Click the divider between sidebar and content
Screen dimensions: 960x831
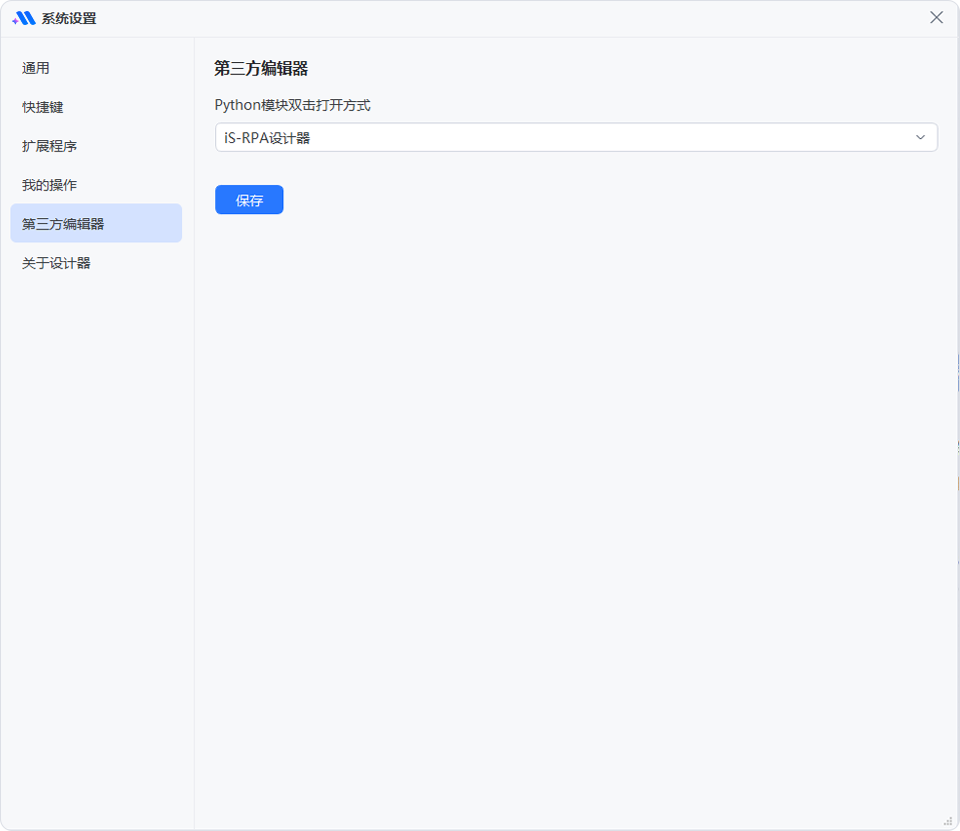click(194, 450)
